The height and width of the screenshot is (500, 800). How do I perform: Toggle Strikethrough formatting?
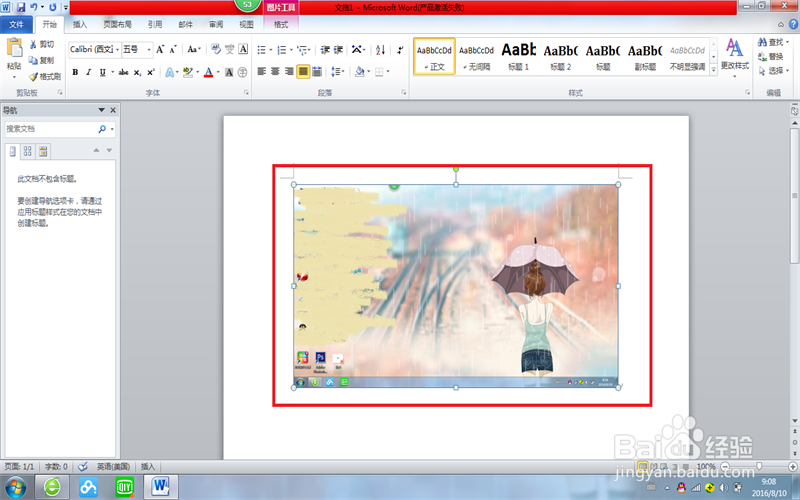[x=123, y=72]
